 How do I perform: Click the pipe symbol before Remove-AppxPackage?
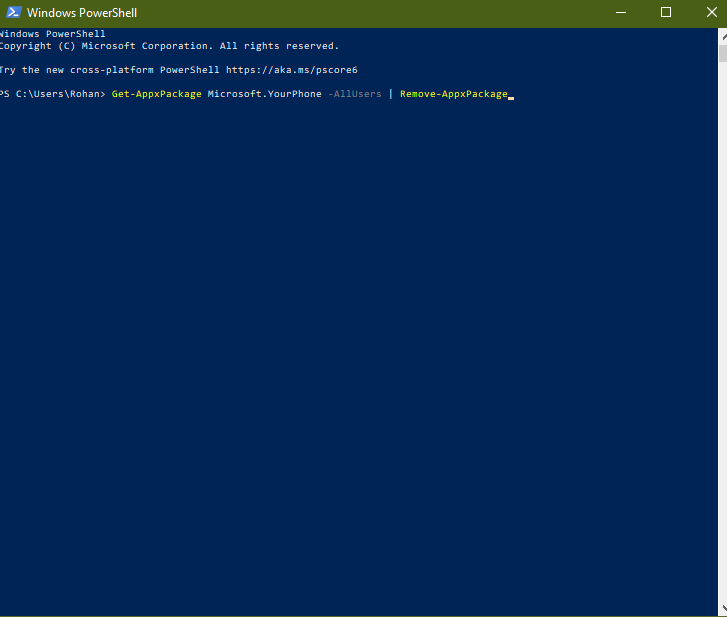(x=390, y=94)
